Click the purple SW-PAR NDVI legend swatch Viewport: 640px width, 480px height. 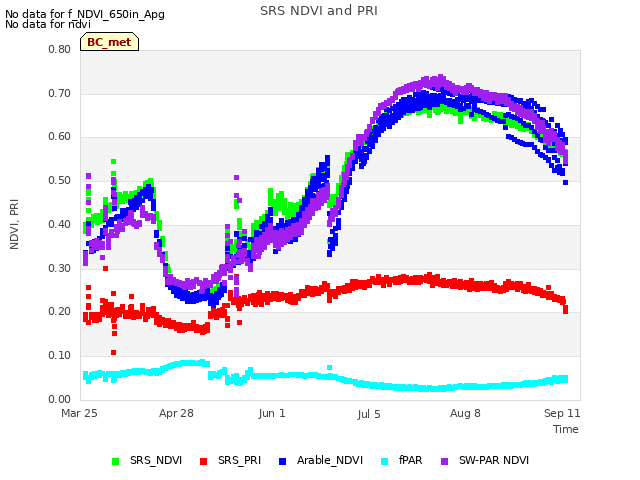tap(444, 461)
